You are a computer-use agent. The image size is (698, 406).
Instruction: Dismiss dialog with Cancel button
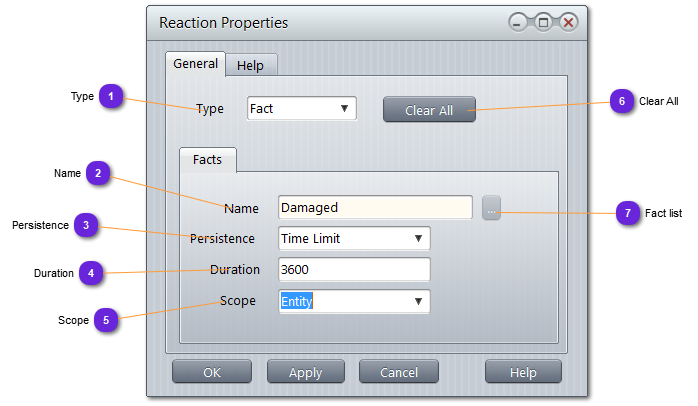point(398,372)
